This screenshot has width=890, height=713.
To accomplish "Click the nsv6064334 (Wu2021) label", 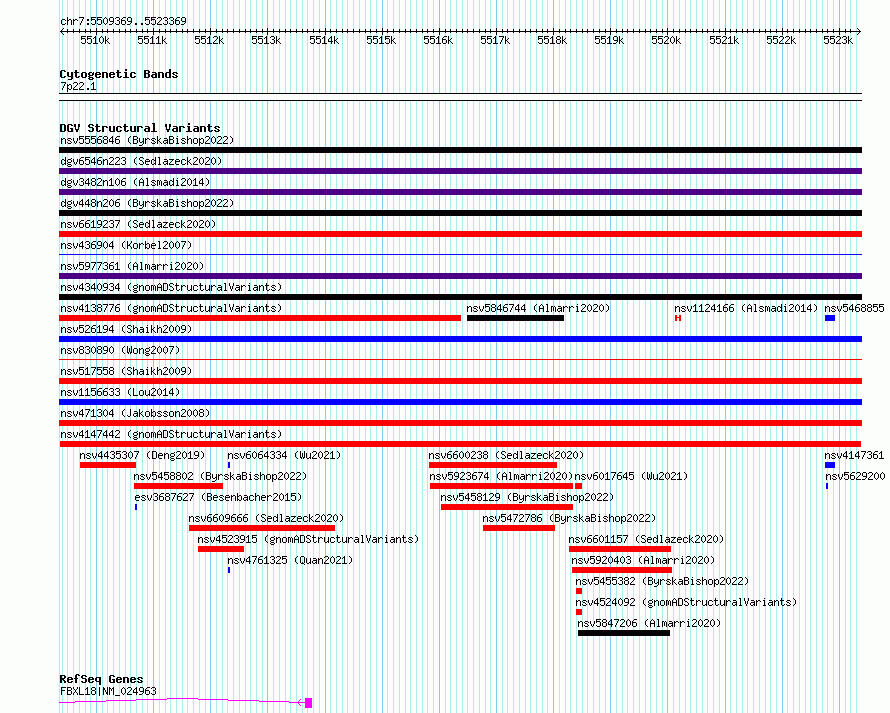I will tap(284, 455).
